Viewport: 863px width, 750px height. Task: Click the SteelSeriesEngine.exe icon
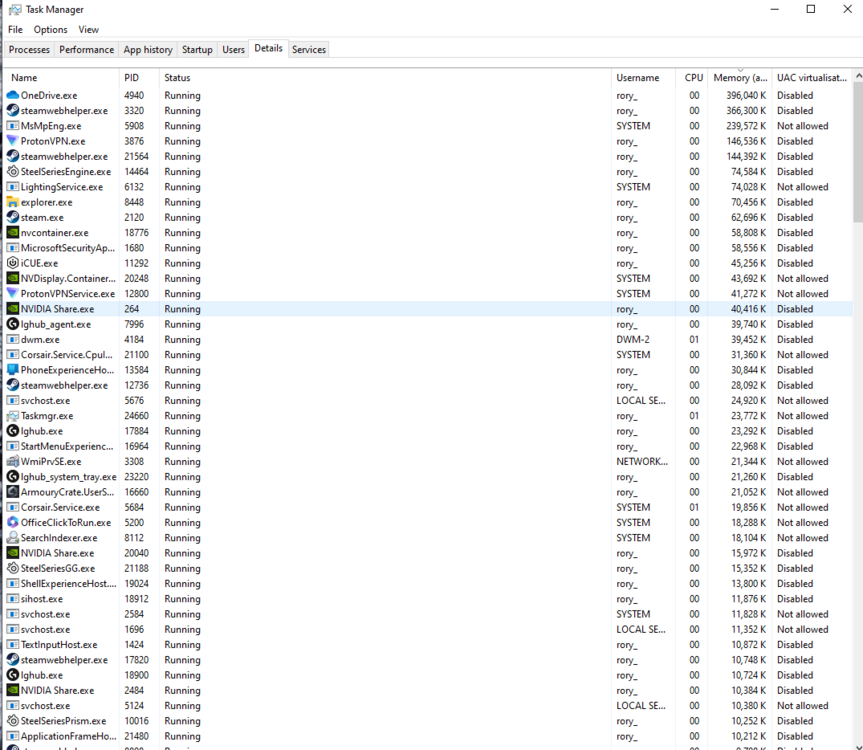[x=13, y=172]
